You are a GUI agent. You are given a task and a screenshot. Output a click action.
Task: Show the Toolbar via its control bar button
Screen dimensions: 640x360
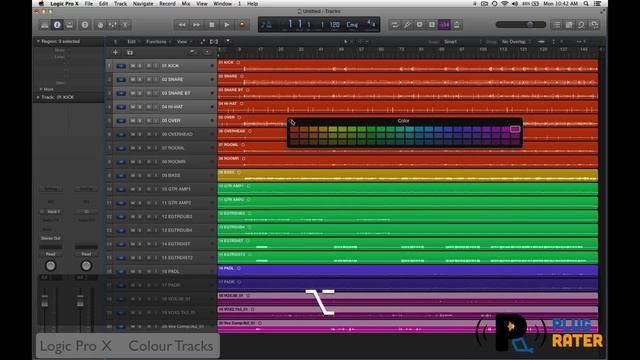point(70,25)
